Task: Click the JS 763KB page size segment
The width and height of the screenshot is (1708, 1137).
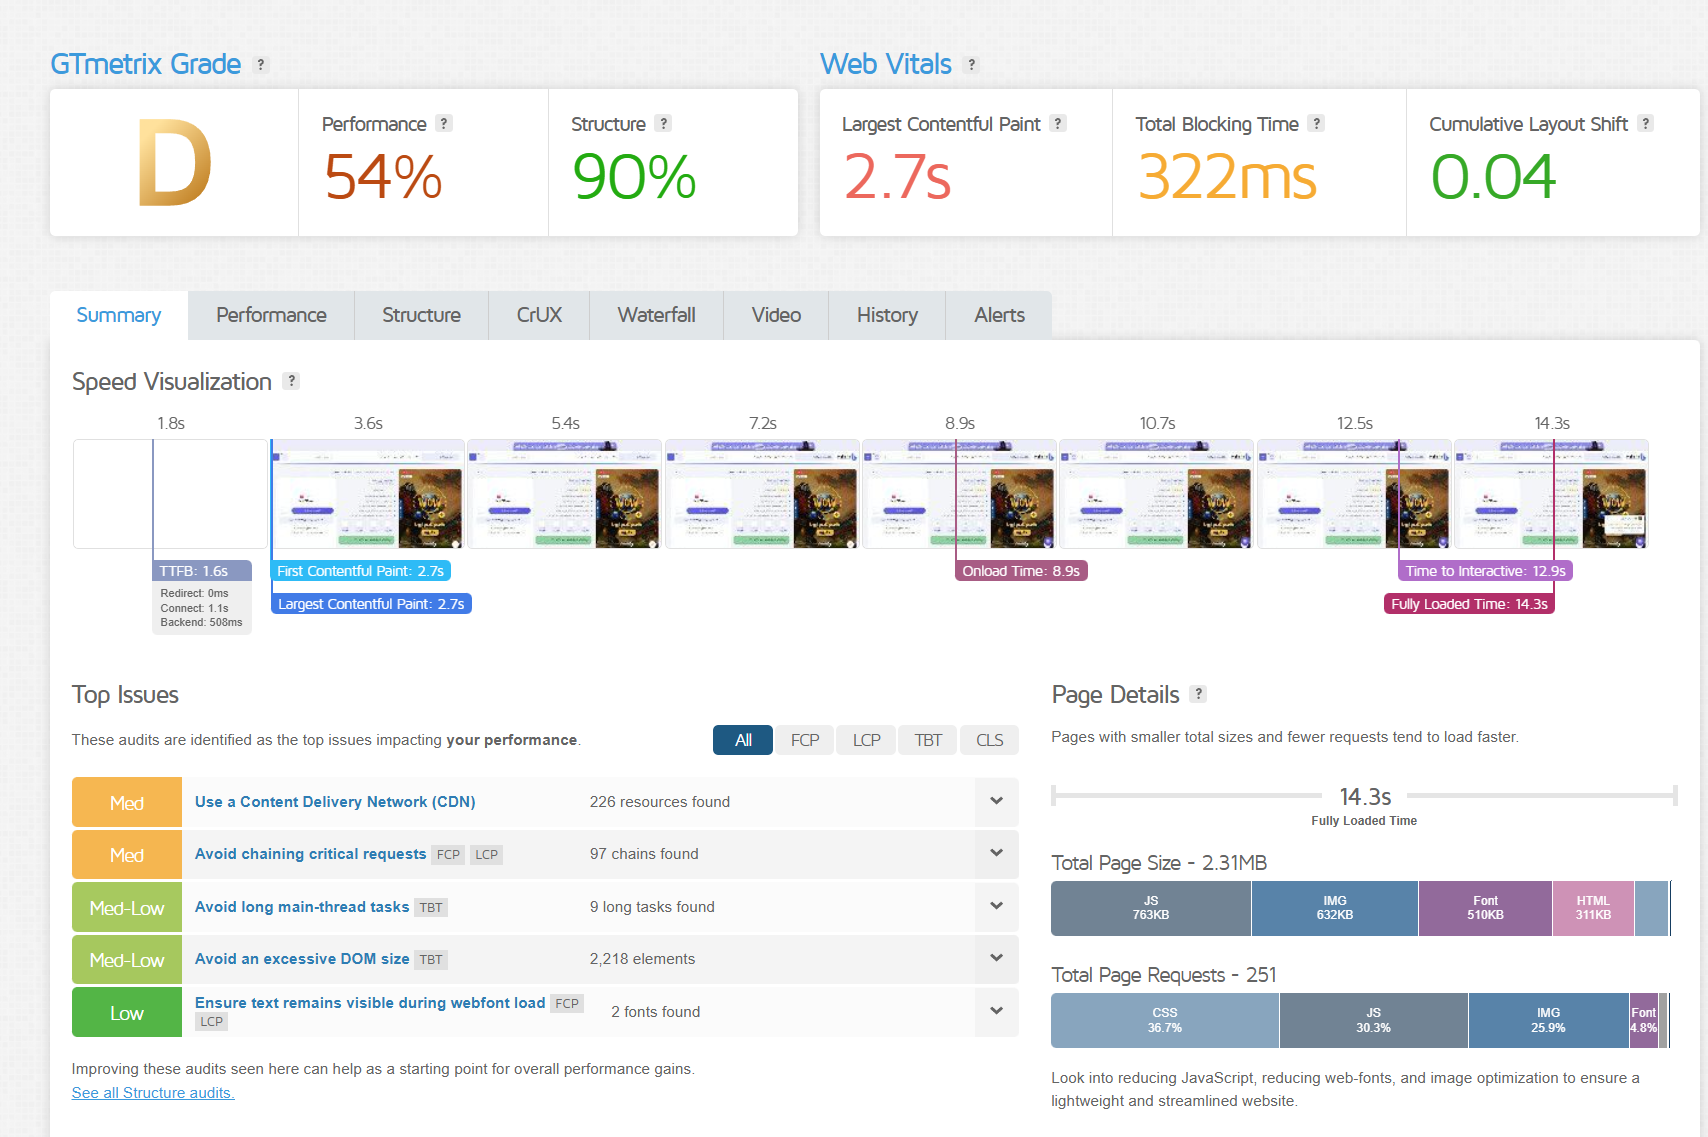Action: (x=1151, y=908)
